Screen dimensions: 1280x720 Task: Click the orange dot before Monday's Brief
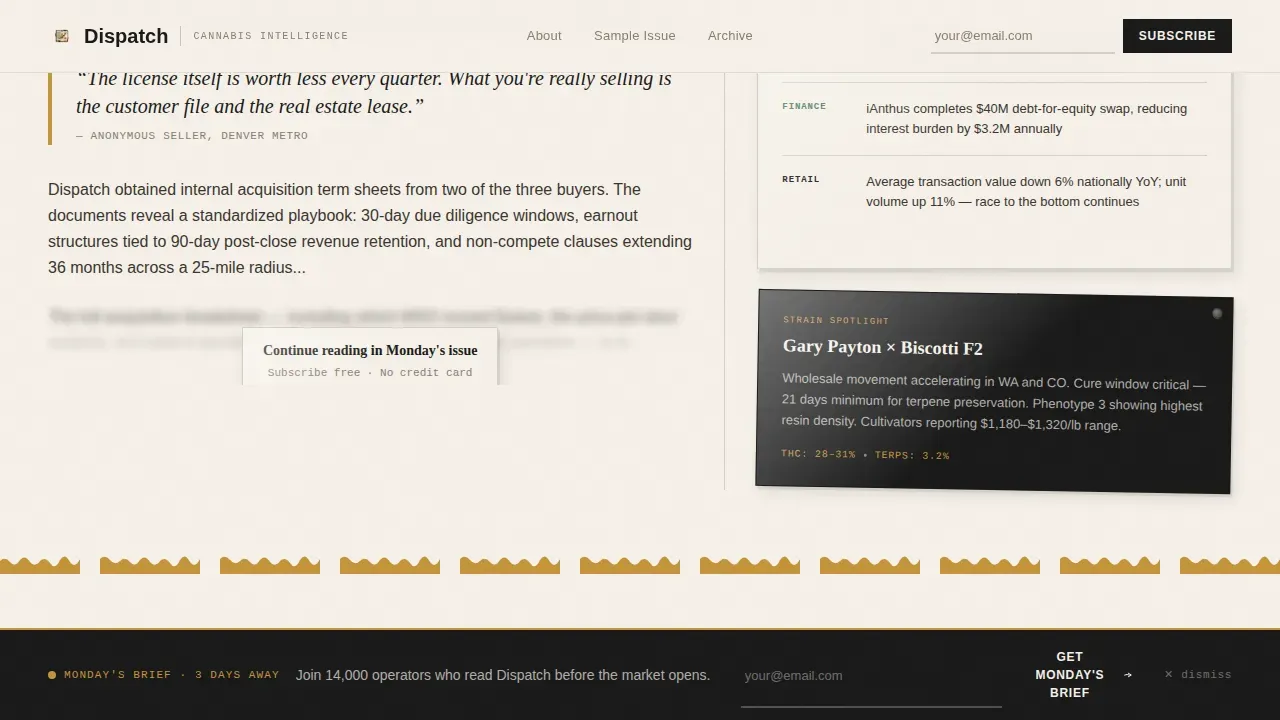coord(52,675)
